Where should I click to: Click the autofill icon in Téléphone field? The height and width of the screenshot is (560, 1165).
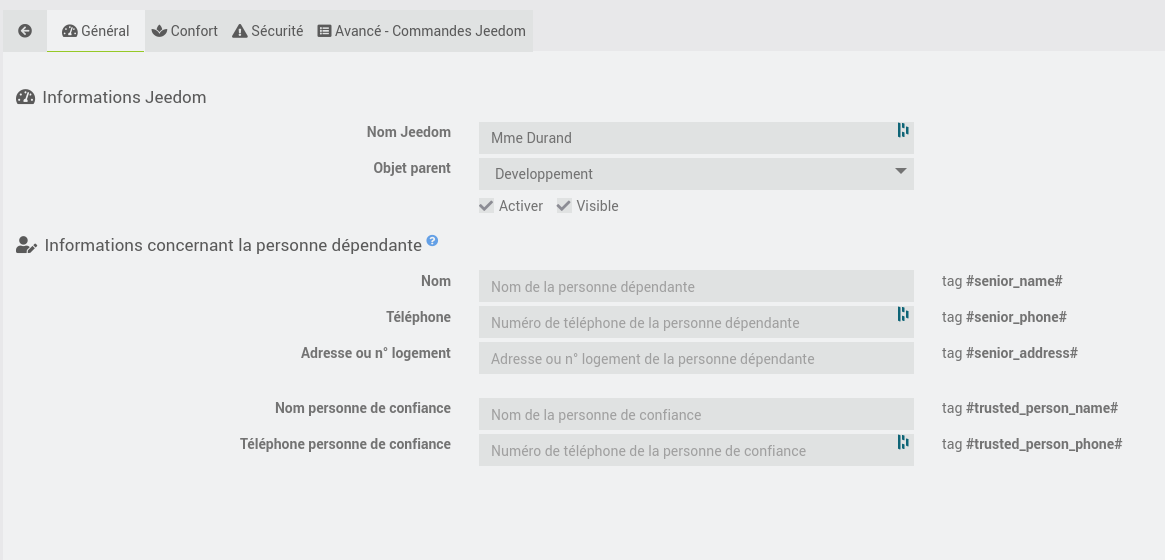[x=903, y=314]
